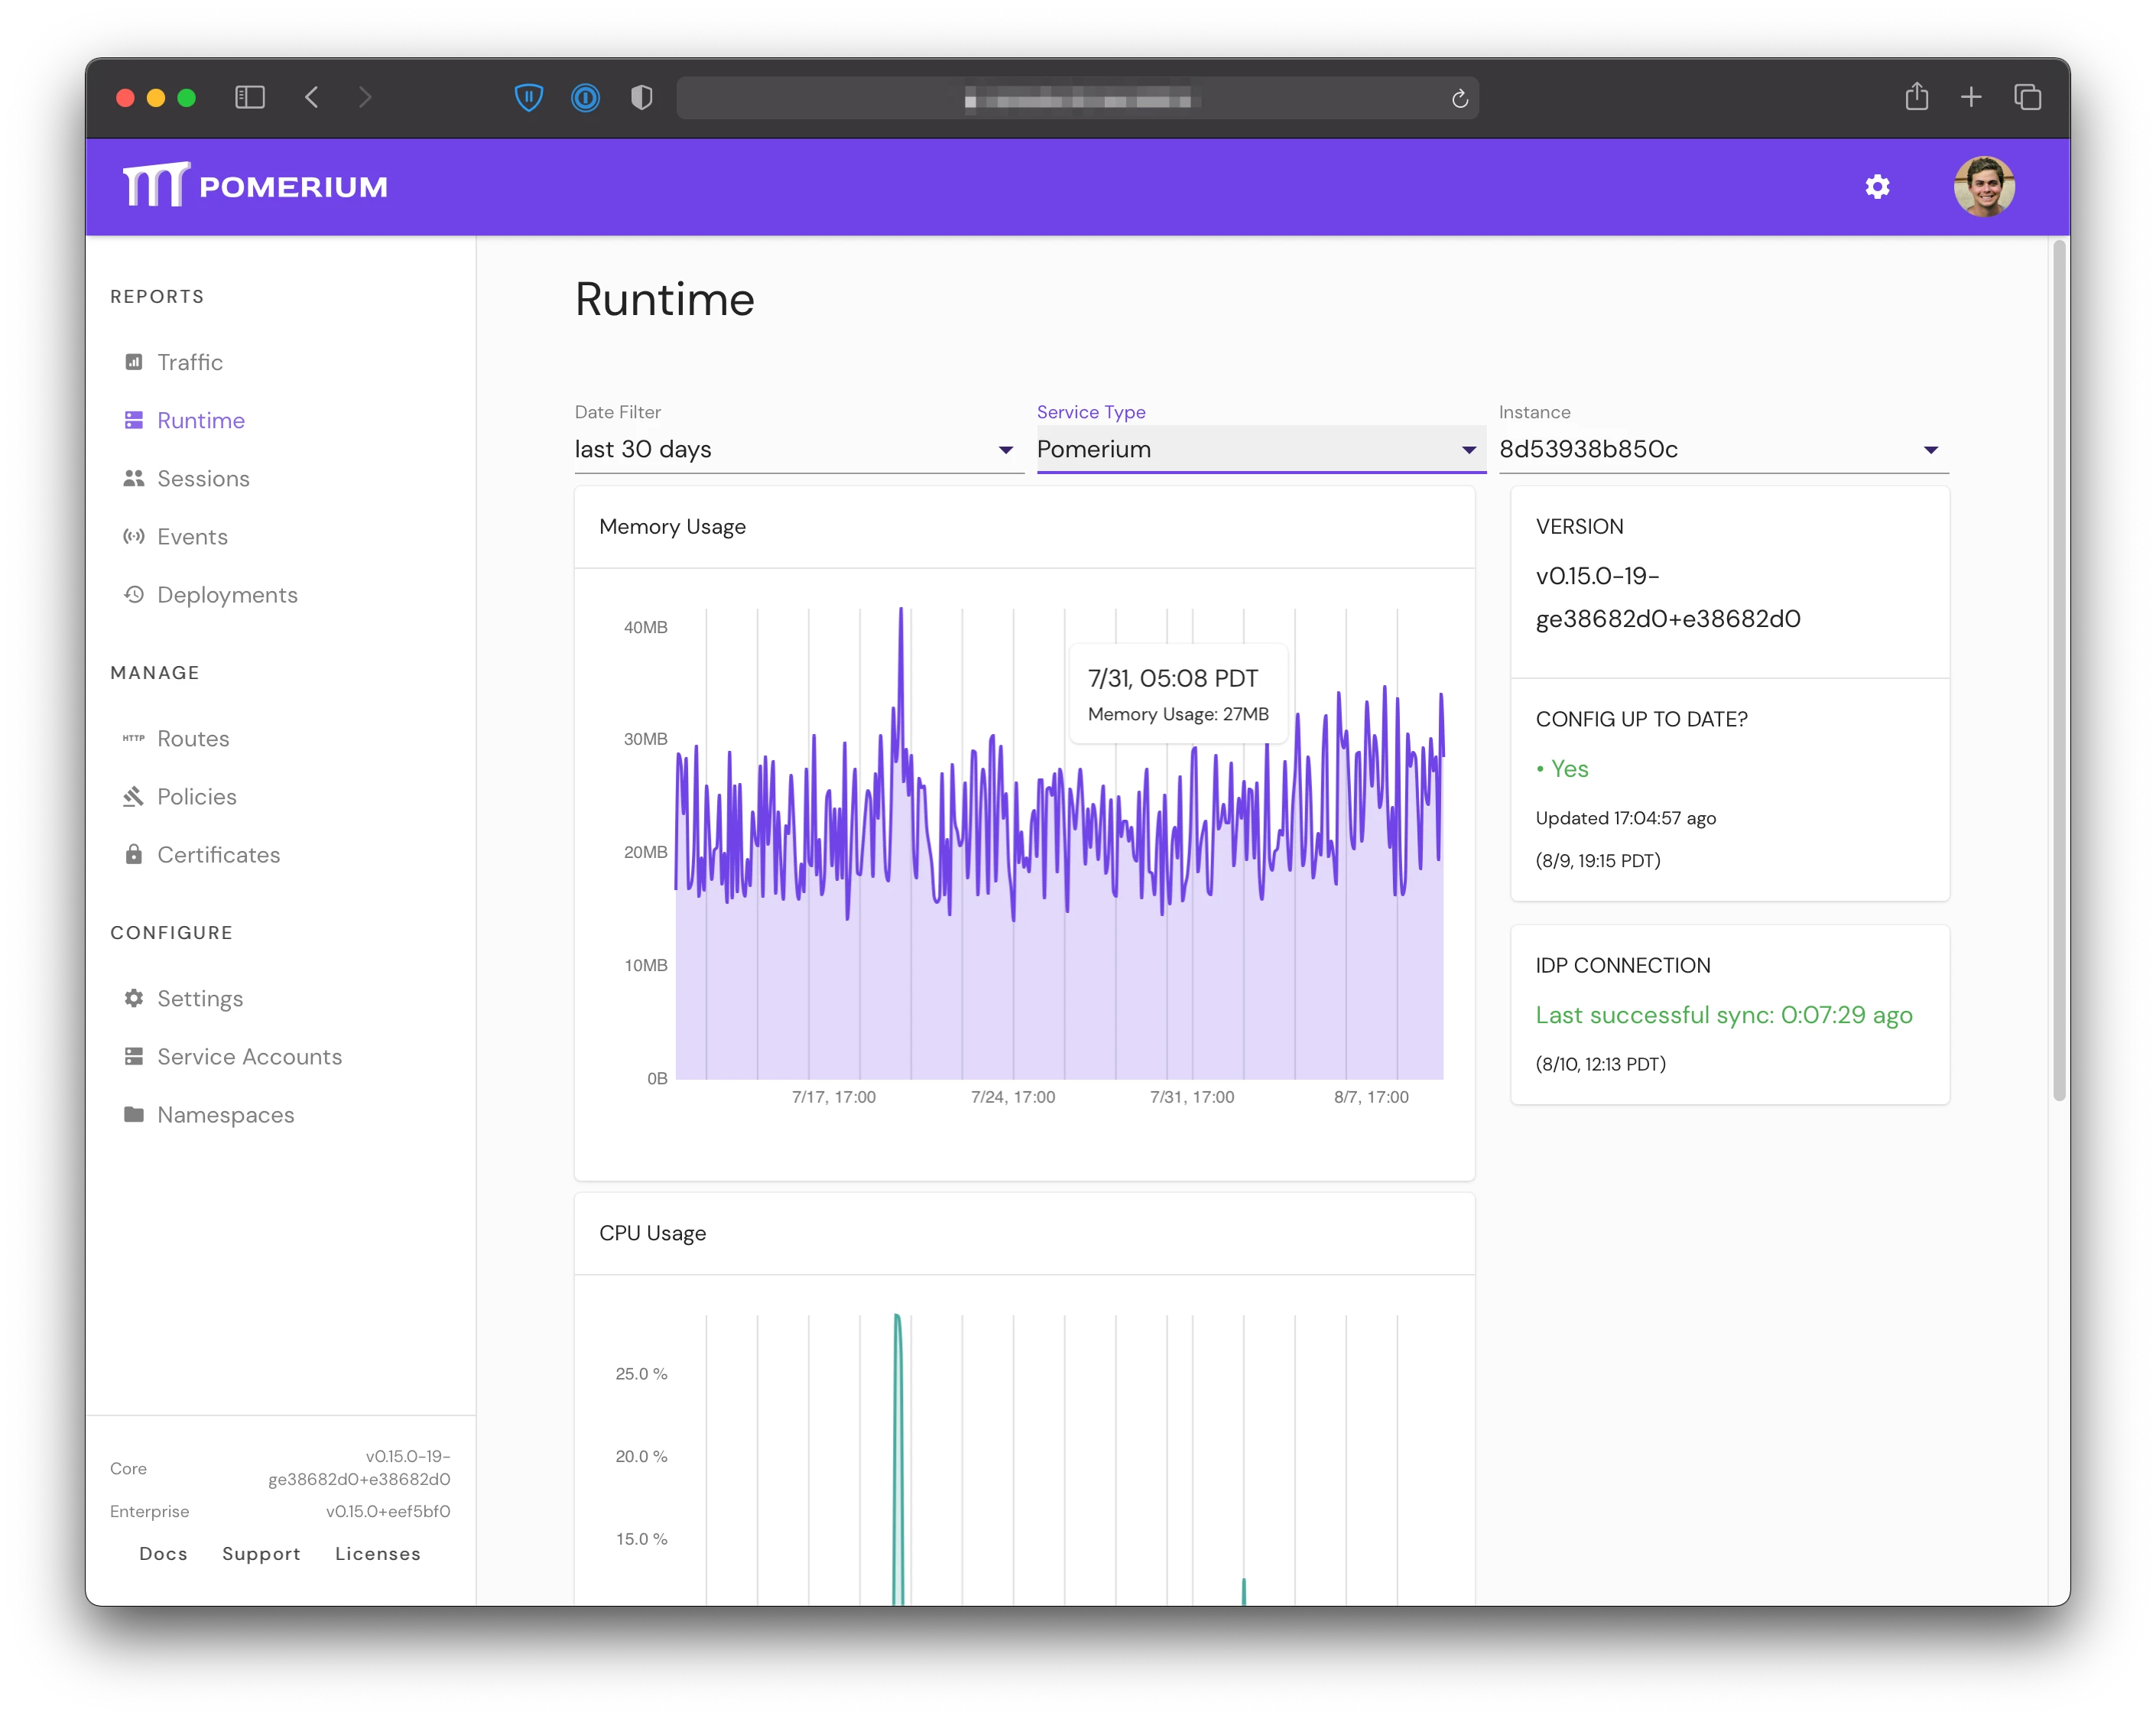Go to the Routes menu item
This screenshot has width=2156, height=1719.
point(193,739)
